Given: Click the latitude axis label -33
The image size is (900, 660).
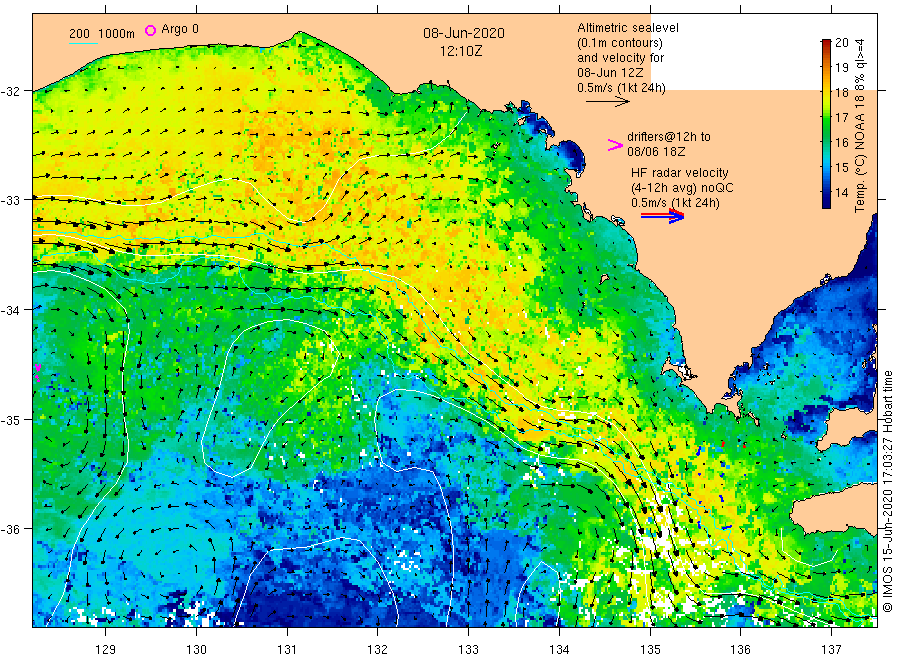Looking at the screenshot, I should [x=11, y=200].
